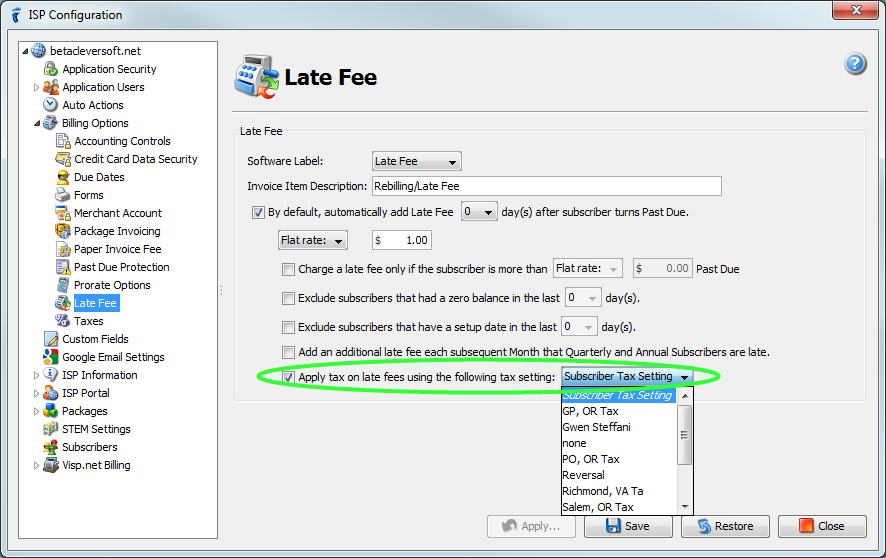This screenshot has width=886, height=558.
Task: Click the Due Dates icon
Action: 63,177
